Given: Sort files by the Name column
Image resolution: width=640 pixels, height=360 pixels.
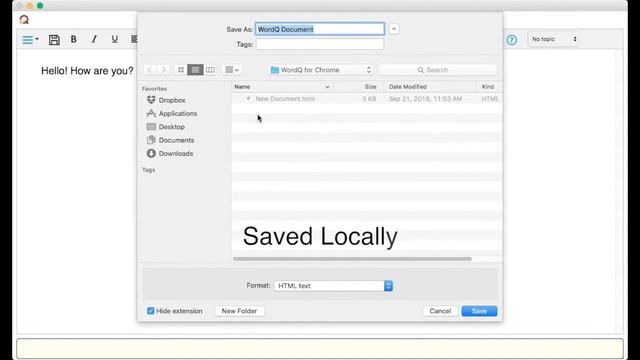Looking at the screenshot, I should coord(282,87).
